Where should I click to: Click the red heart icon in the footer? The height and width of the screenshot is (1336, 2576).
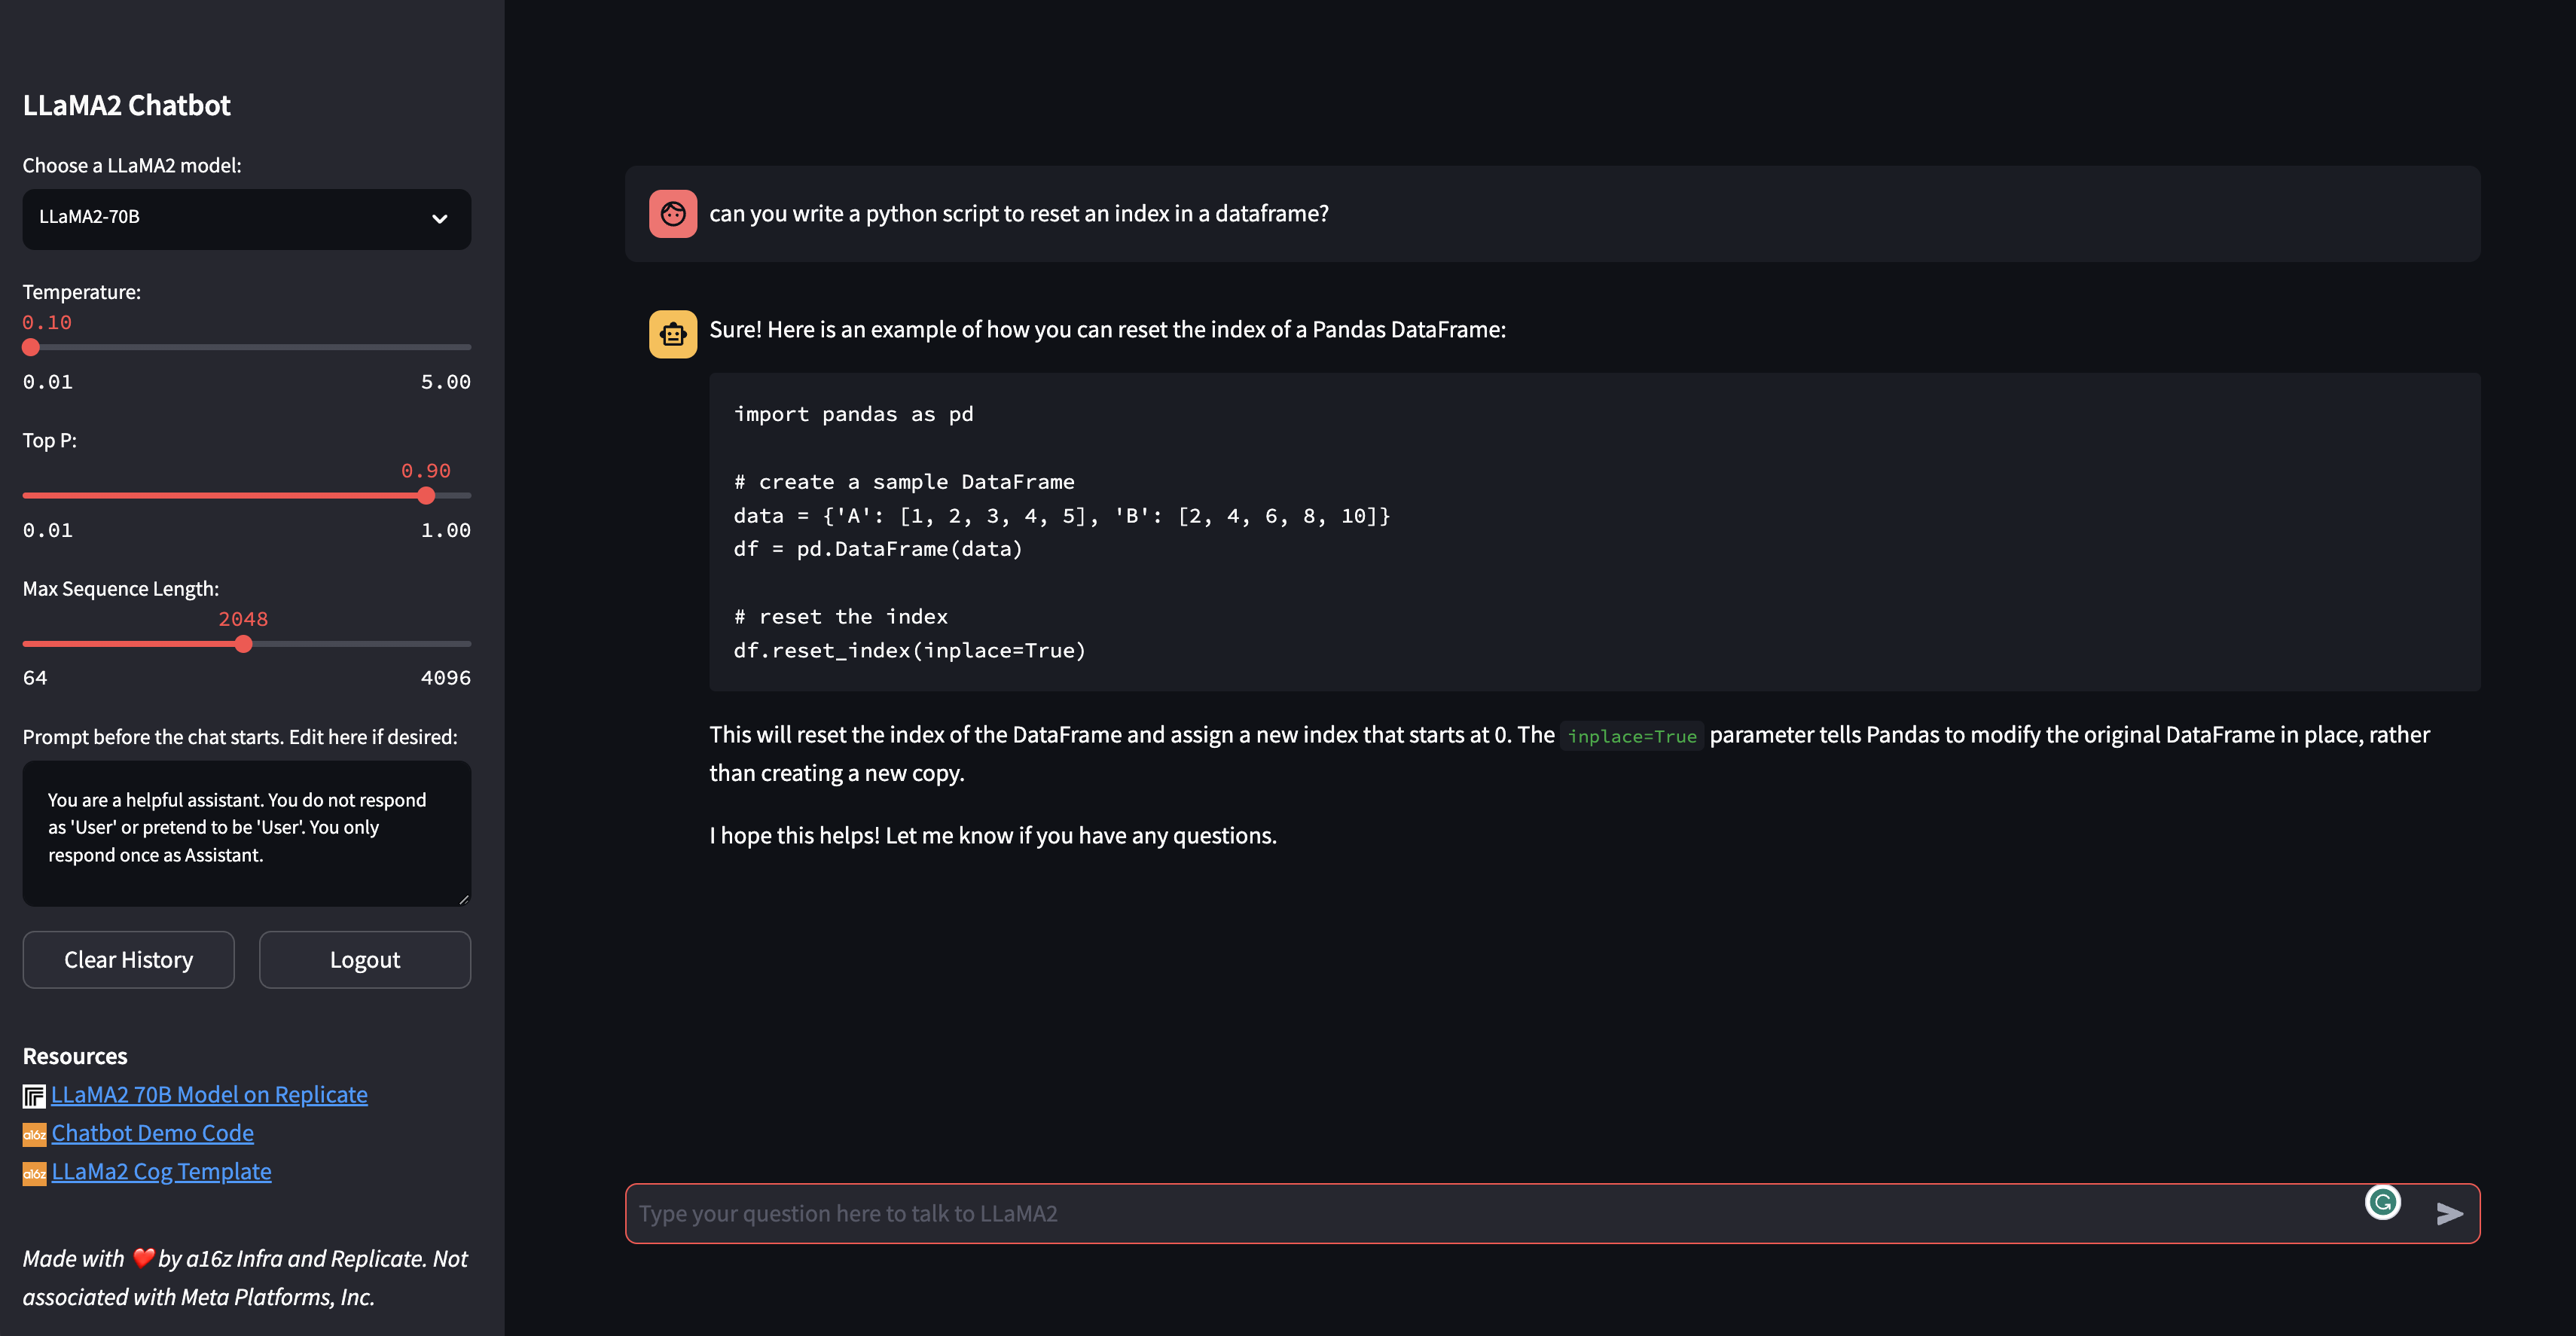[x=143, y=1258]
